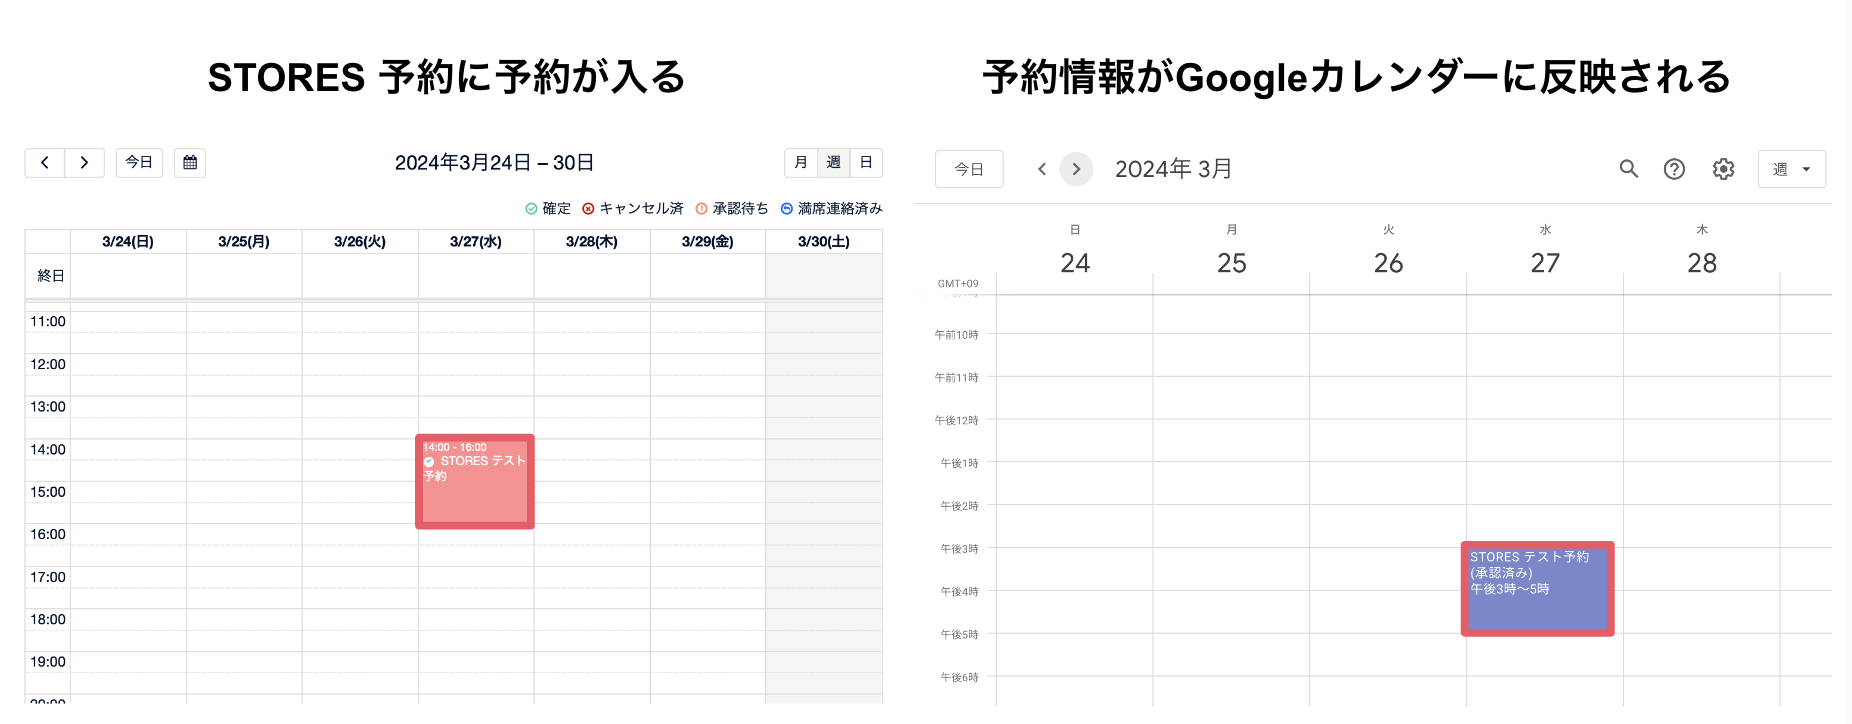Click date 26 in Google Calendar
Viewport: 1852px width, 724px height.
1388,263
